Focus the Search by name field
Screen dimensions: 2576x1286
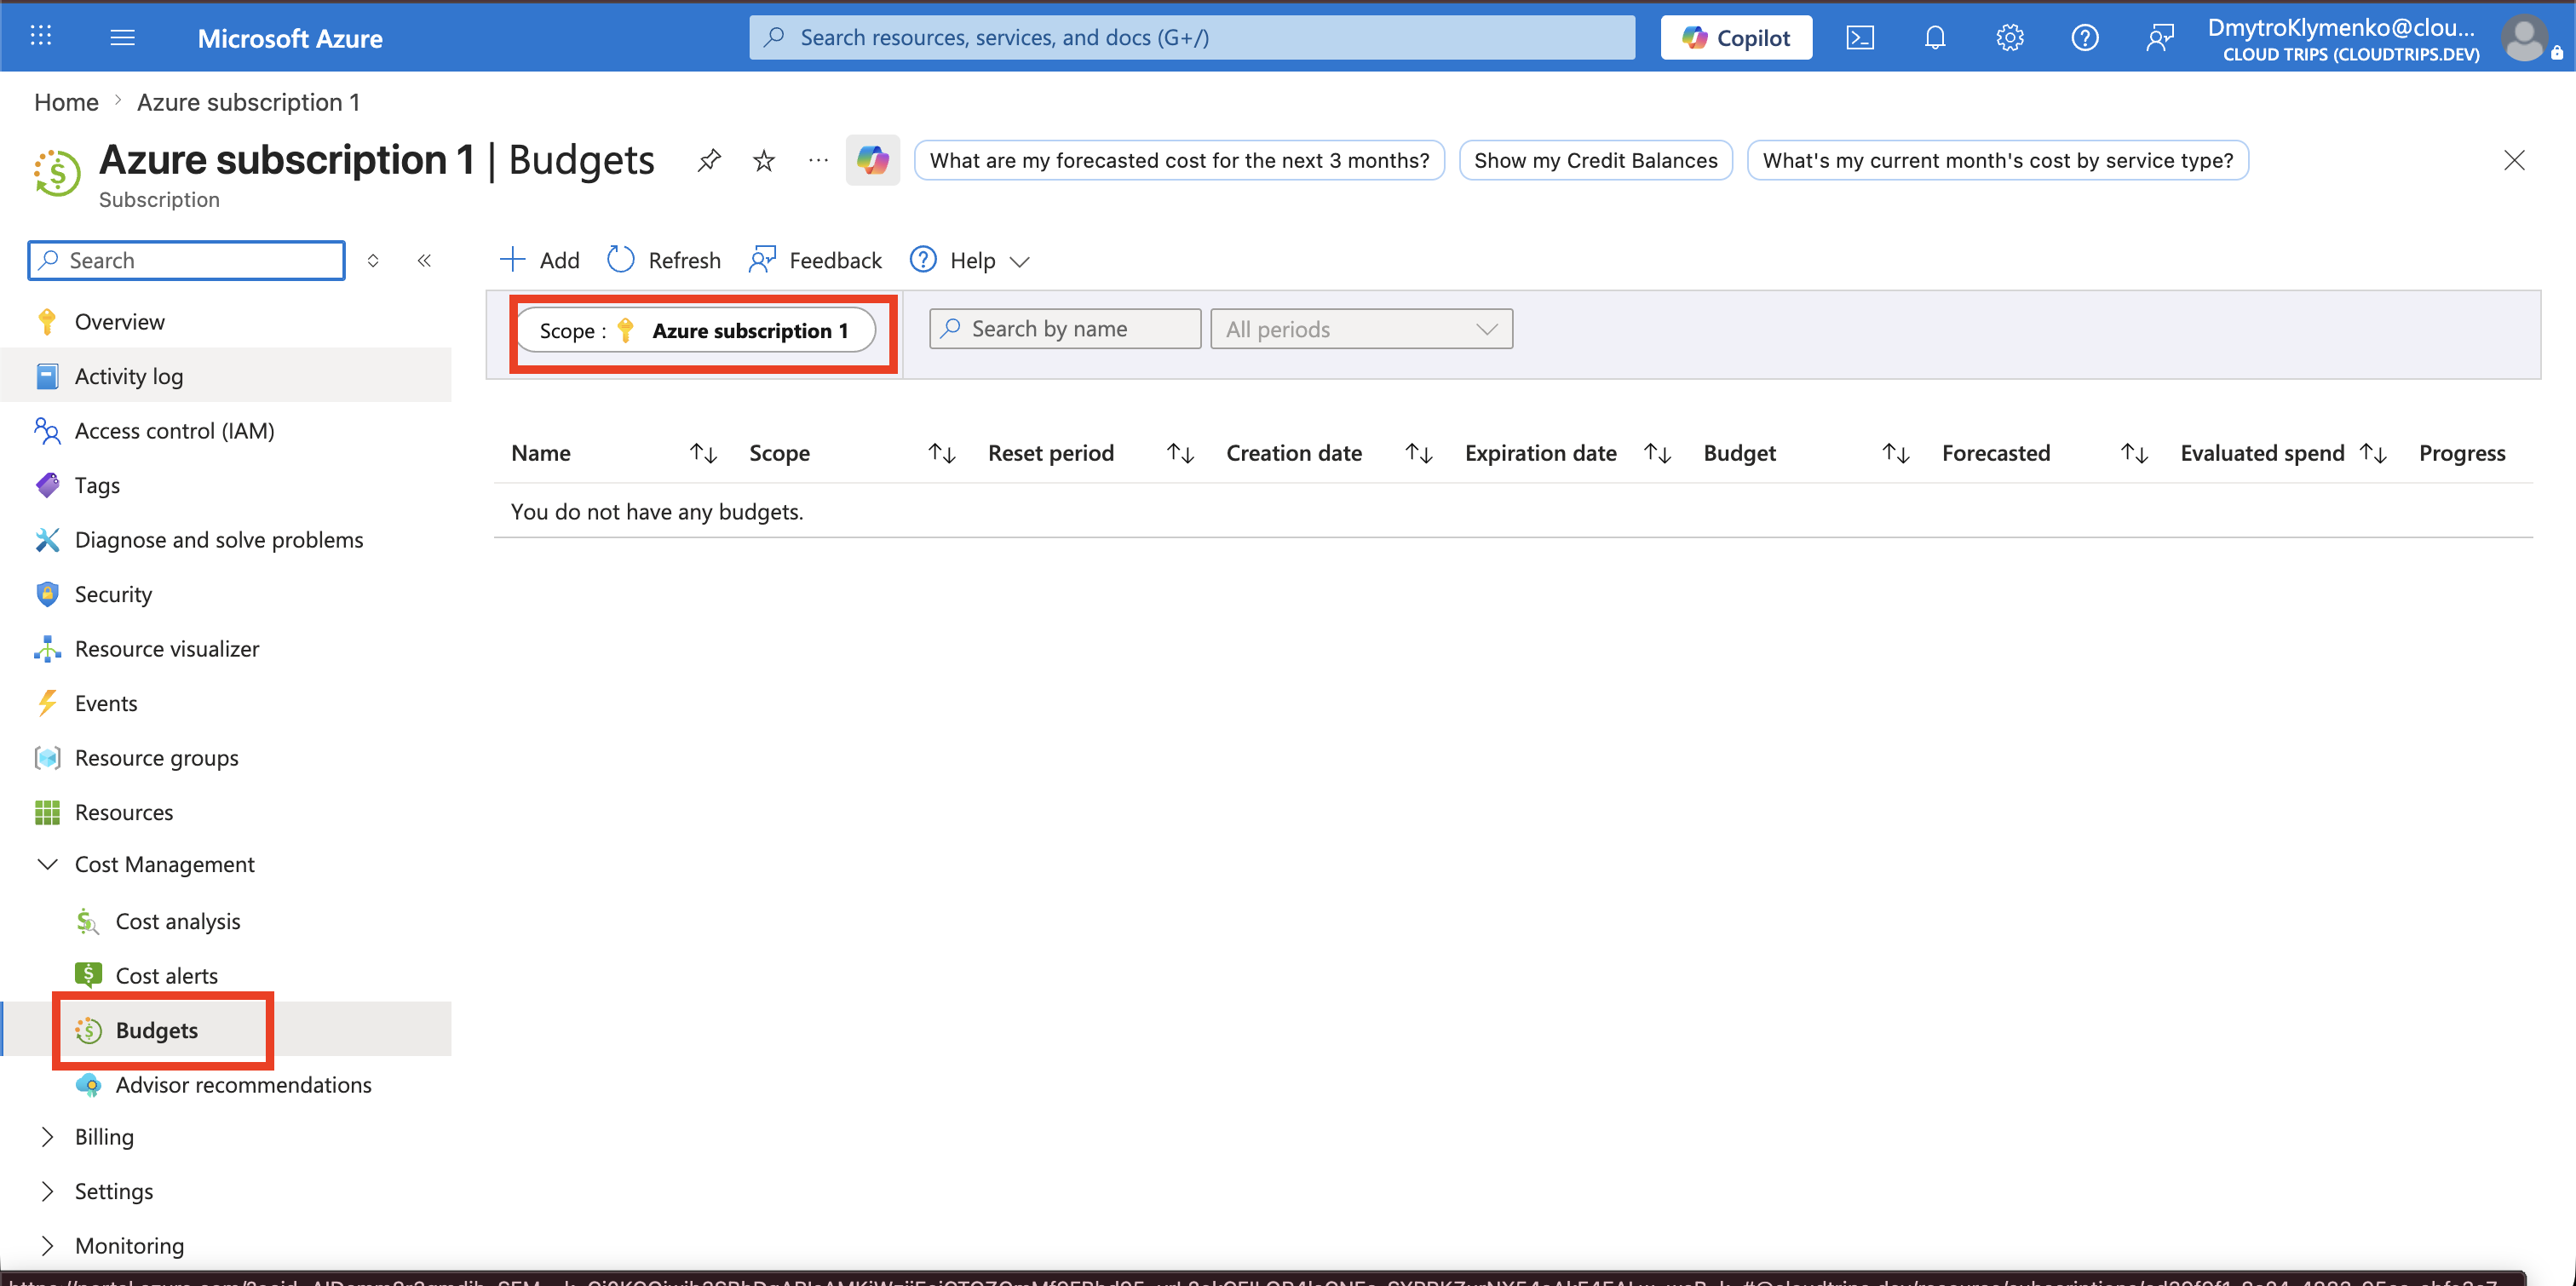click(x=1065, y=329)
